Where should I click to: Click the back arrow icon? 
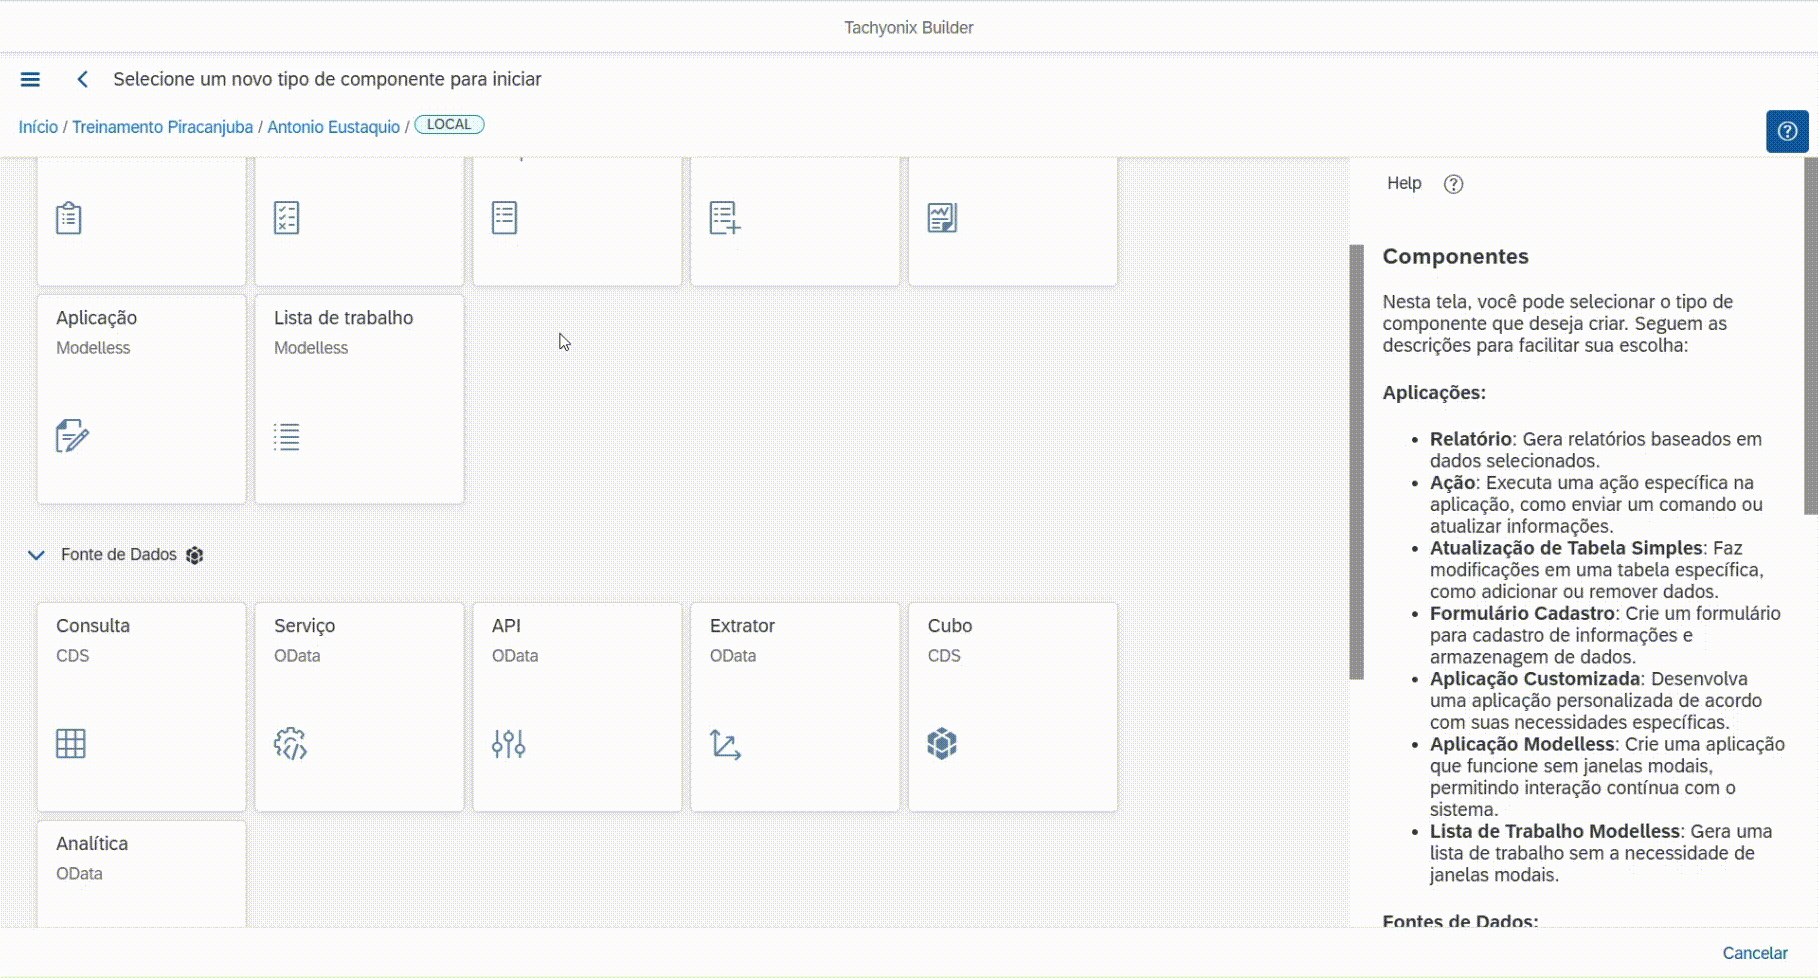click(x=83, y=79)
